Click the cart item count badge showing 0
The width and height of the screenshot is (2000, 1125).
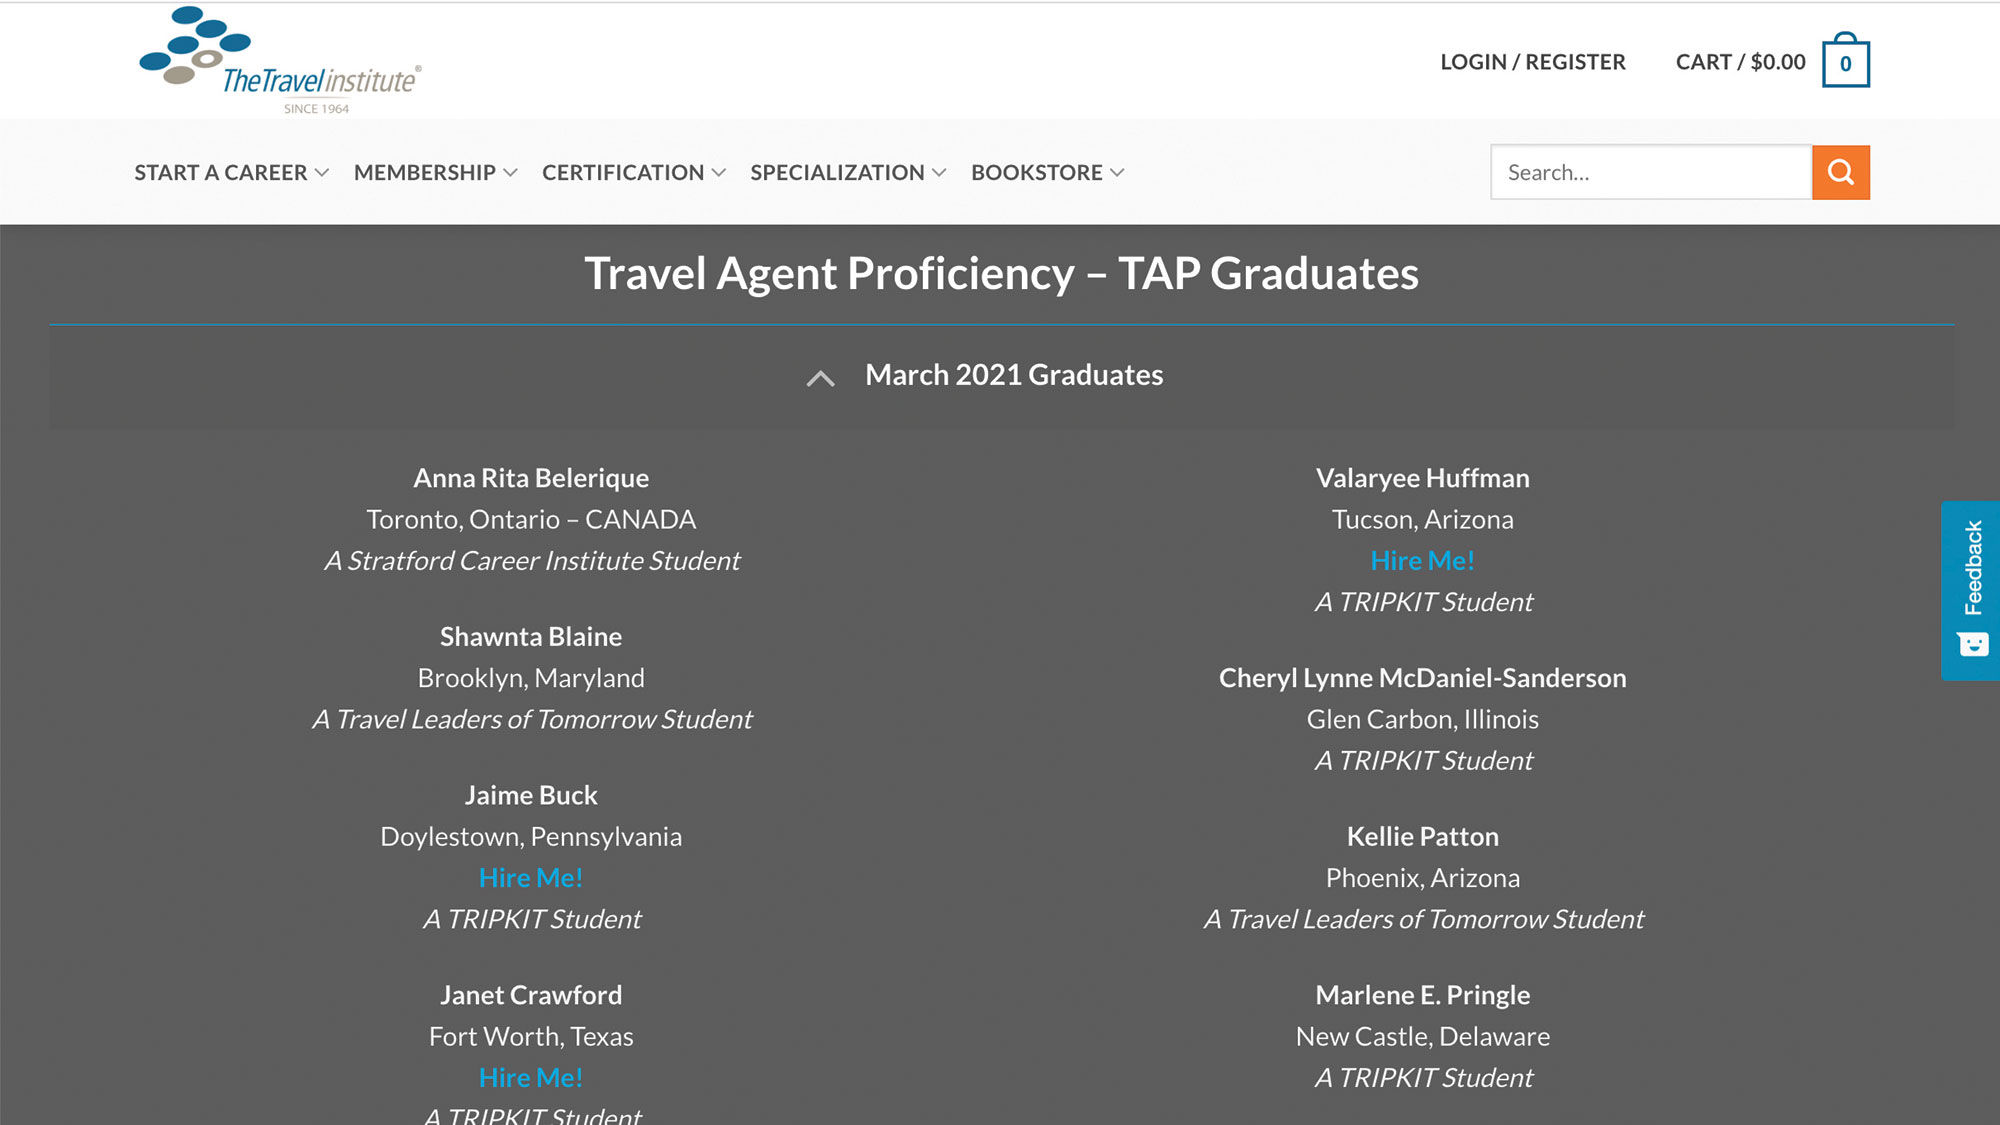click(x=1846, y=62)
